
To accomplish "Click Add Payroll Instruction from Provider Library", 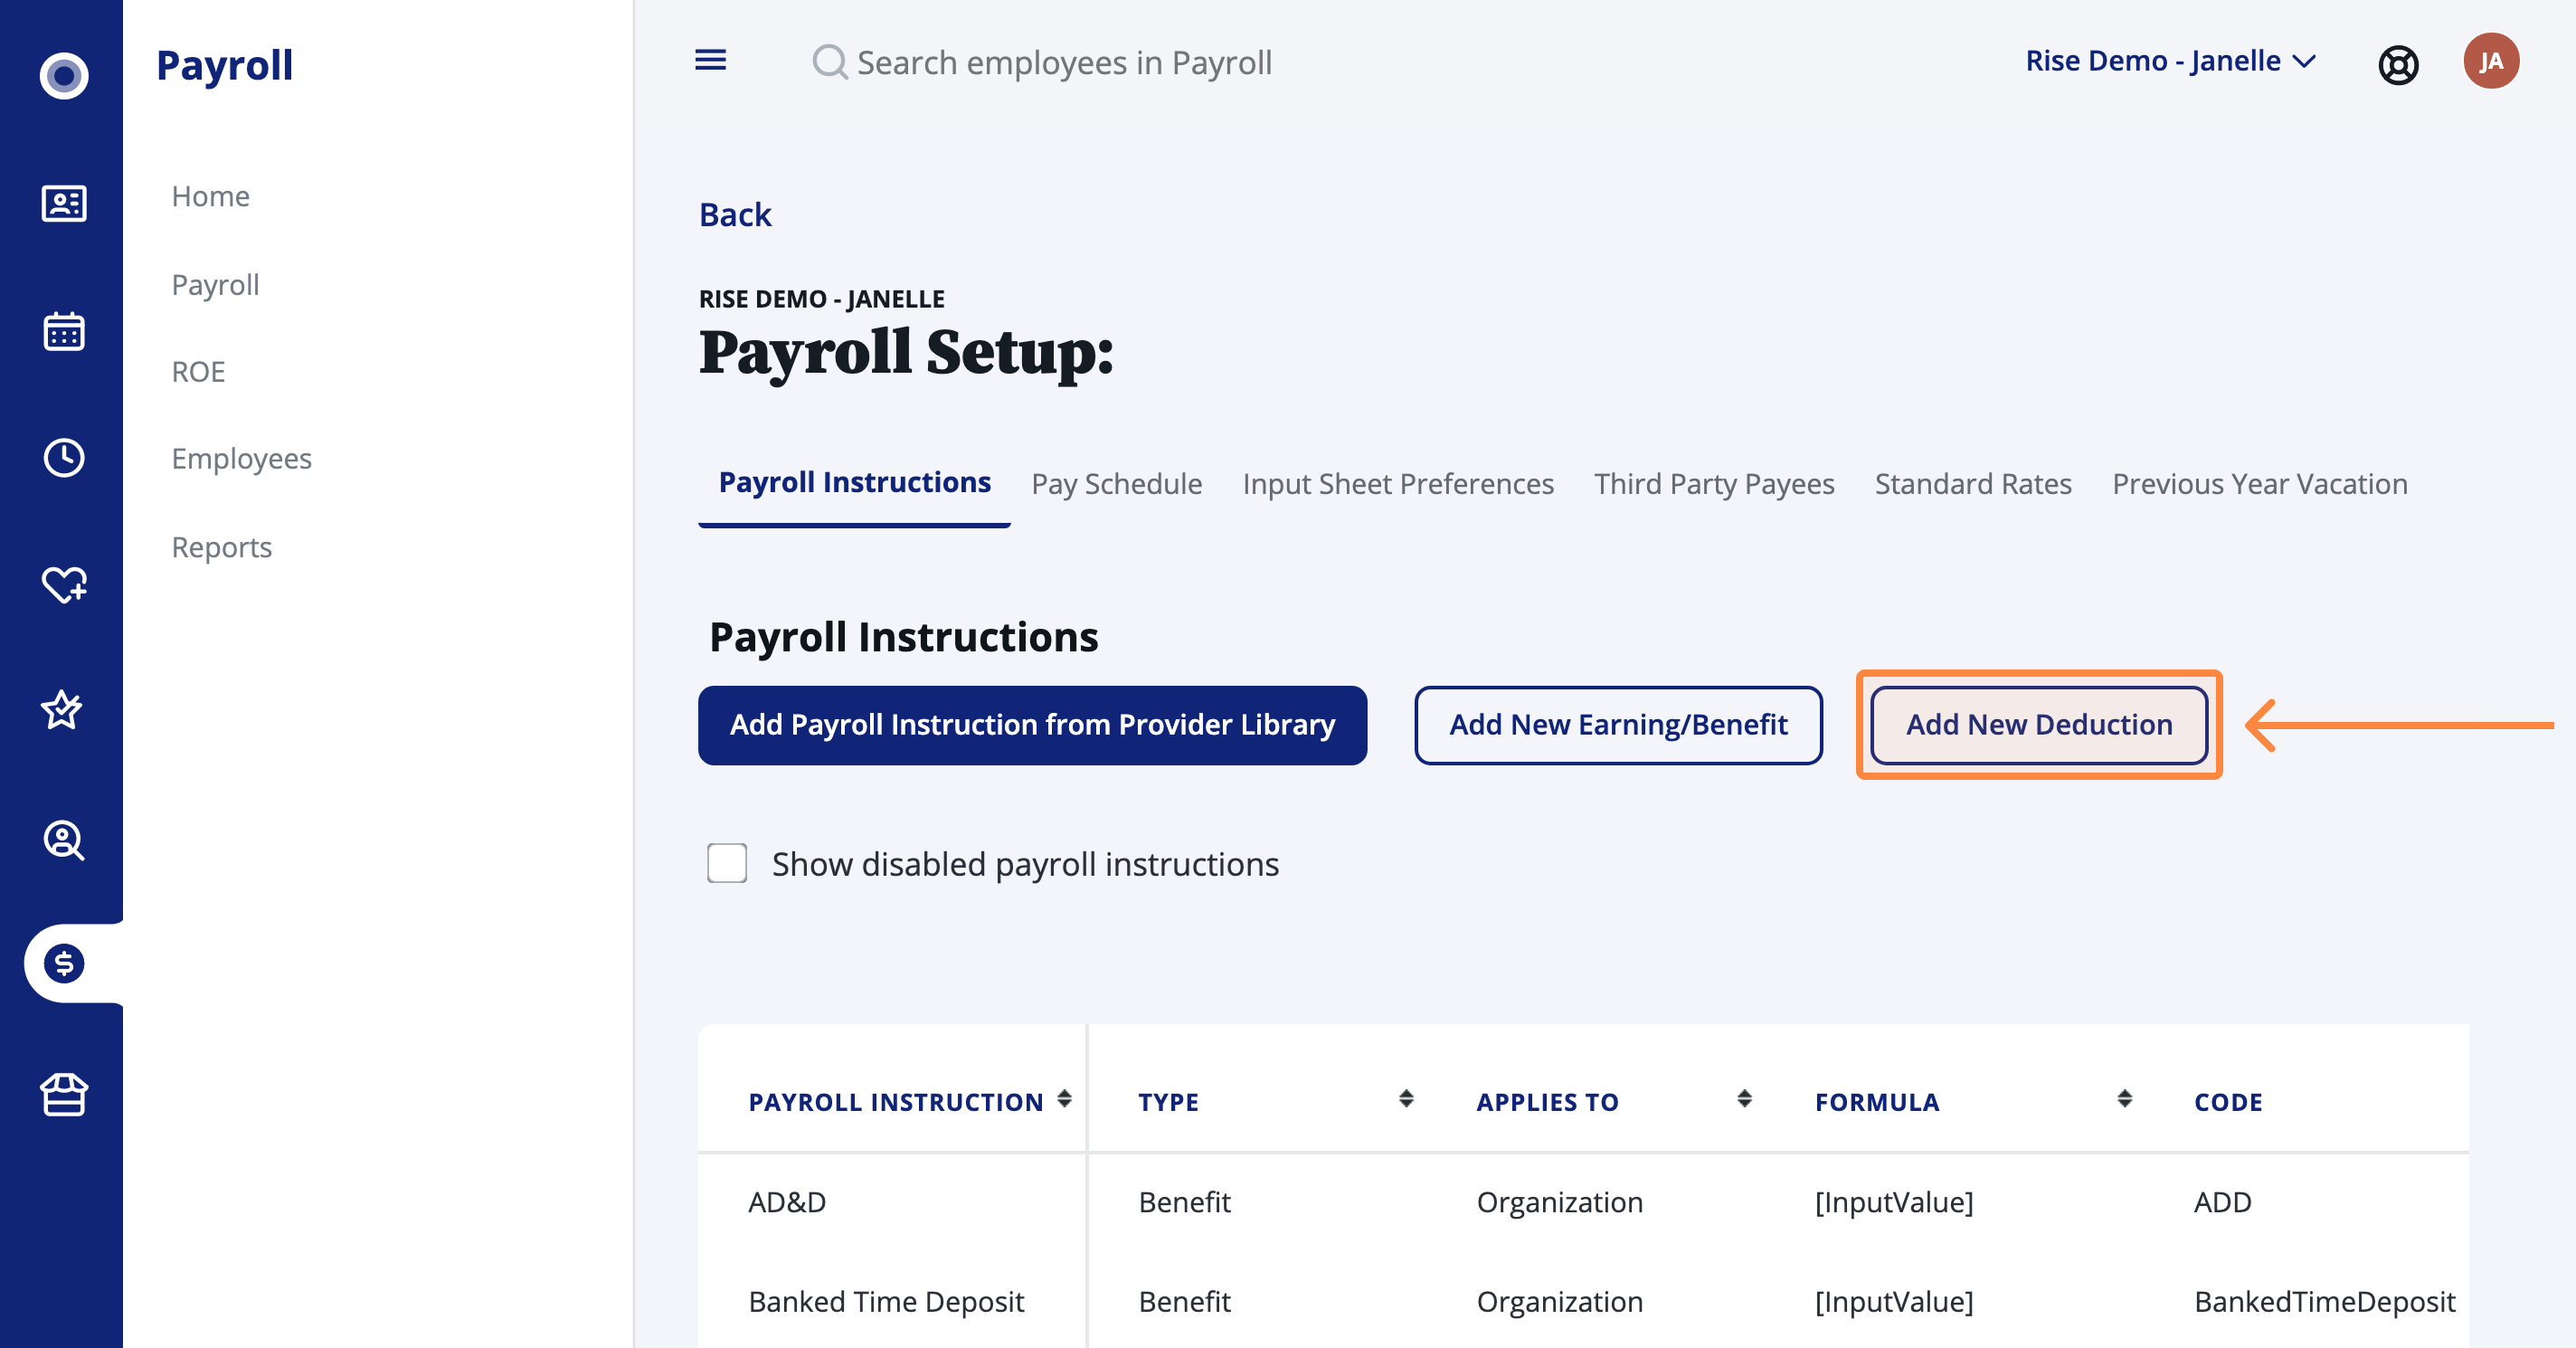I will click(1032, 725).
